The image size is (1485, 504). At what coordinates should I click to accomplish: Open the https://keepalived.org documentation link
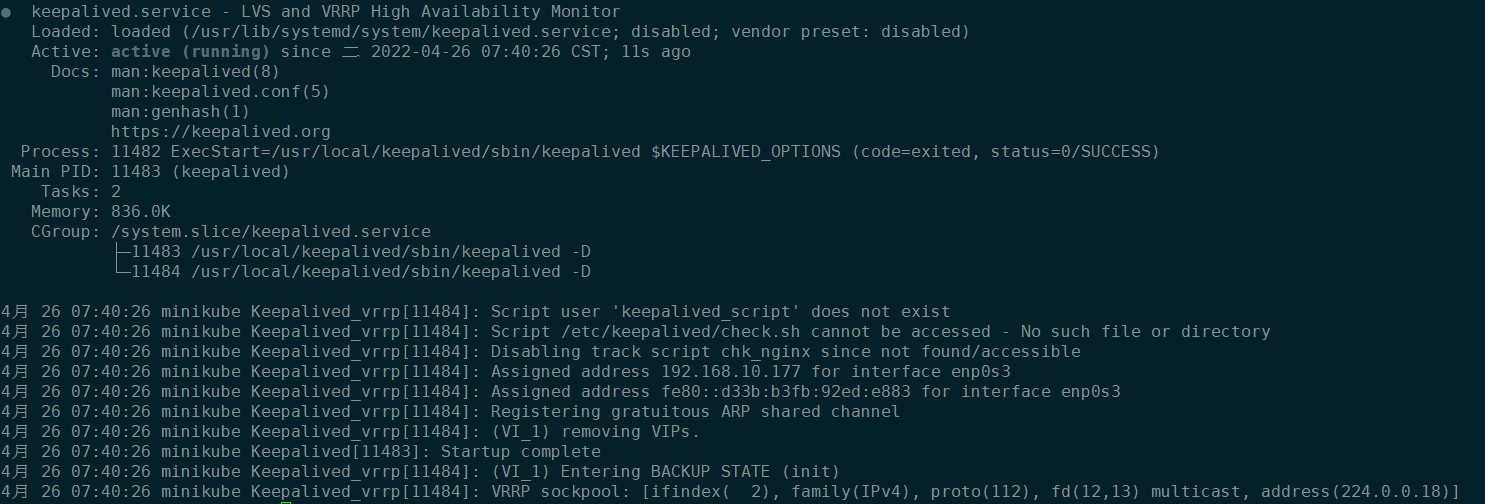220,132
